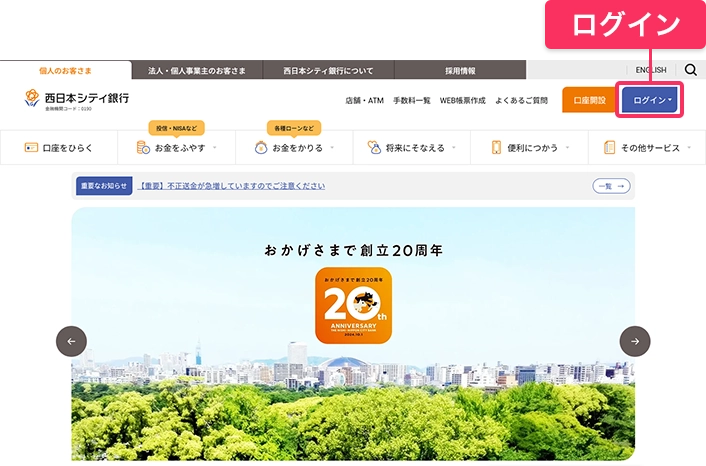
Task: Click the 20th anniversary orange logo
Action: (353, 306)
